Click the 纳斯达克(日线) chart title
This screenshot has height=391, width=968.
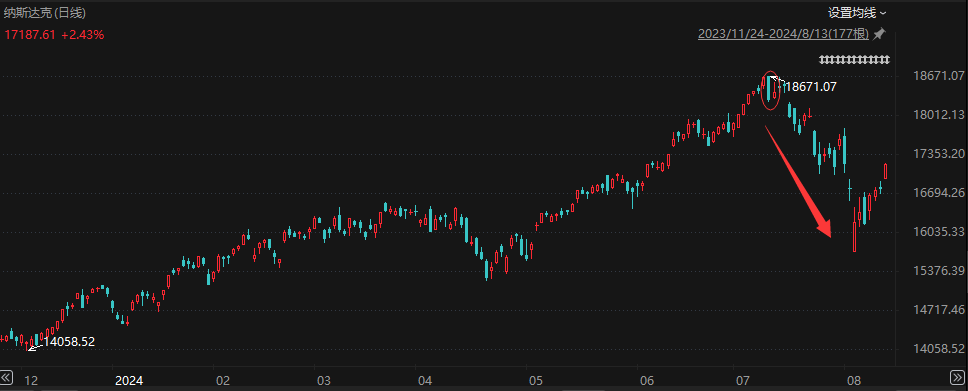click(45, 12)
